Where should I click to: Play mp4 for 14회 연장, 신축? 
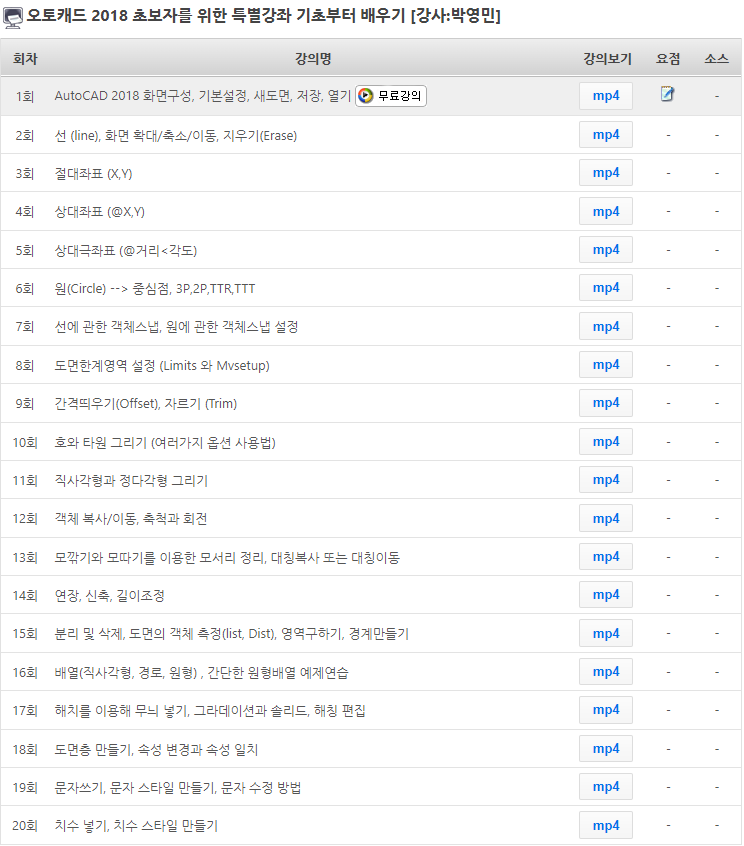tap(606, 595)
